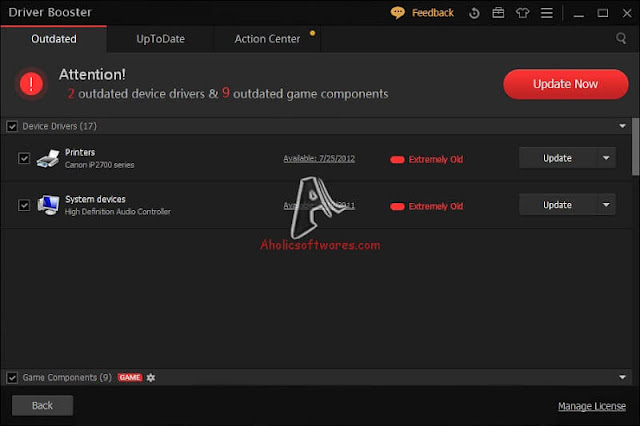Screen dimensions: 640x426
Task: Click the restore history icon
Action: [474, 13]
